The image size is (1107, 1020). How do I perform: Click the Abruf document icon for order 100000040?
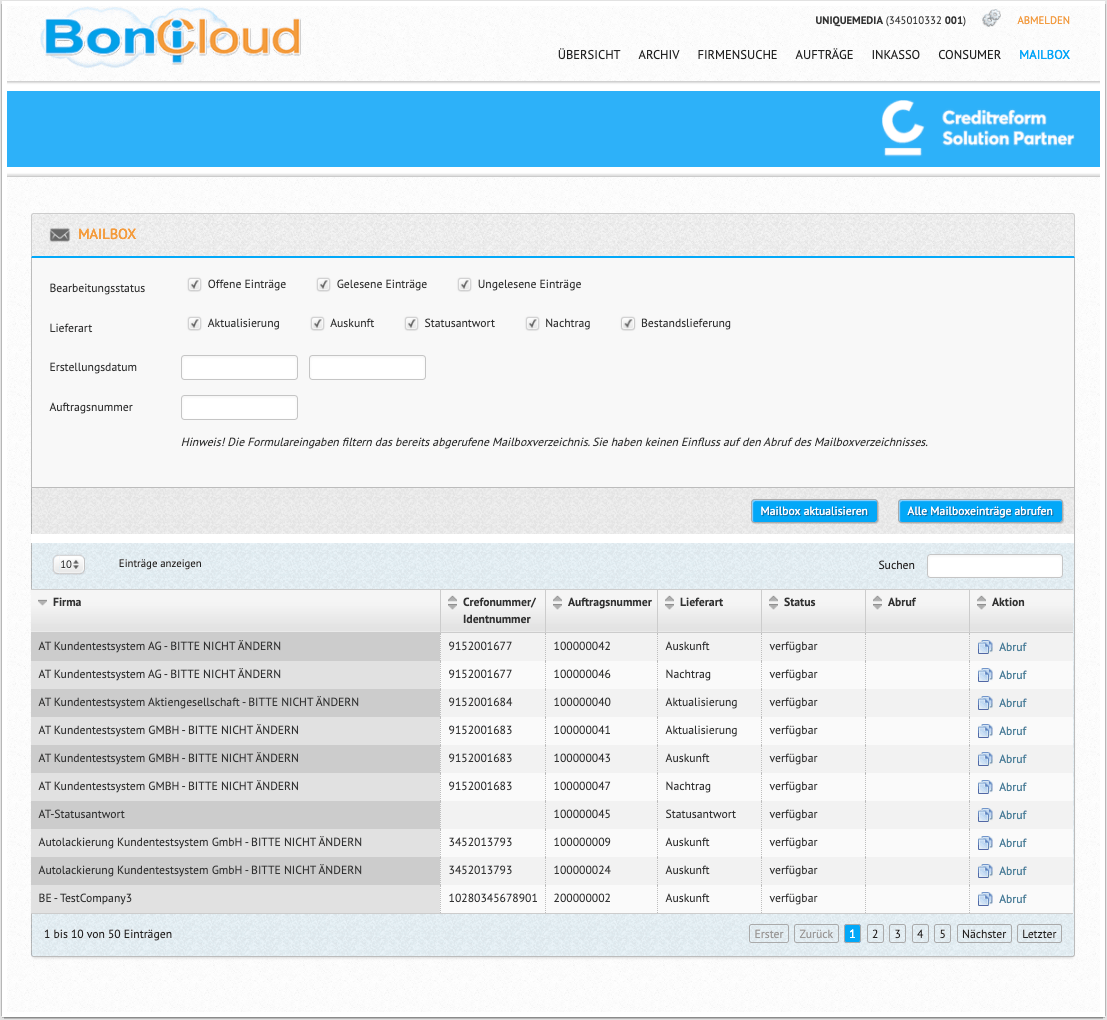[985, 703]
